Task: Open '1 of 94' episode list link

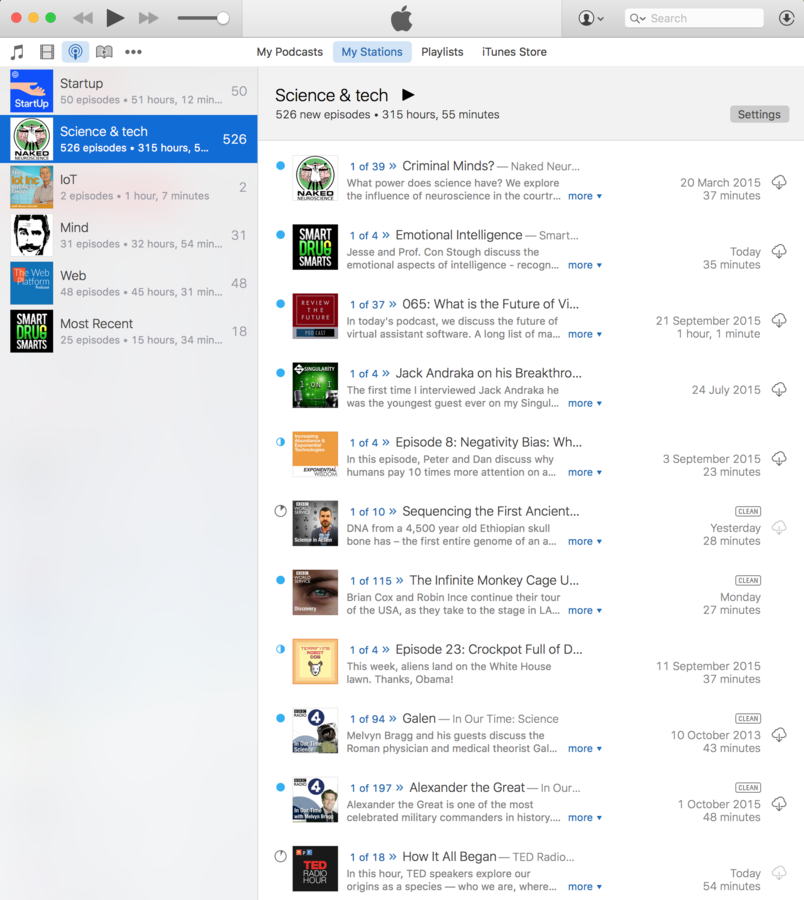Action: point(373,719)
